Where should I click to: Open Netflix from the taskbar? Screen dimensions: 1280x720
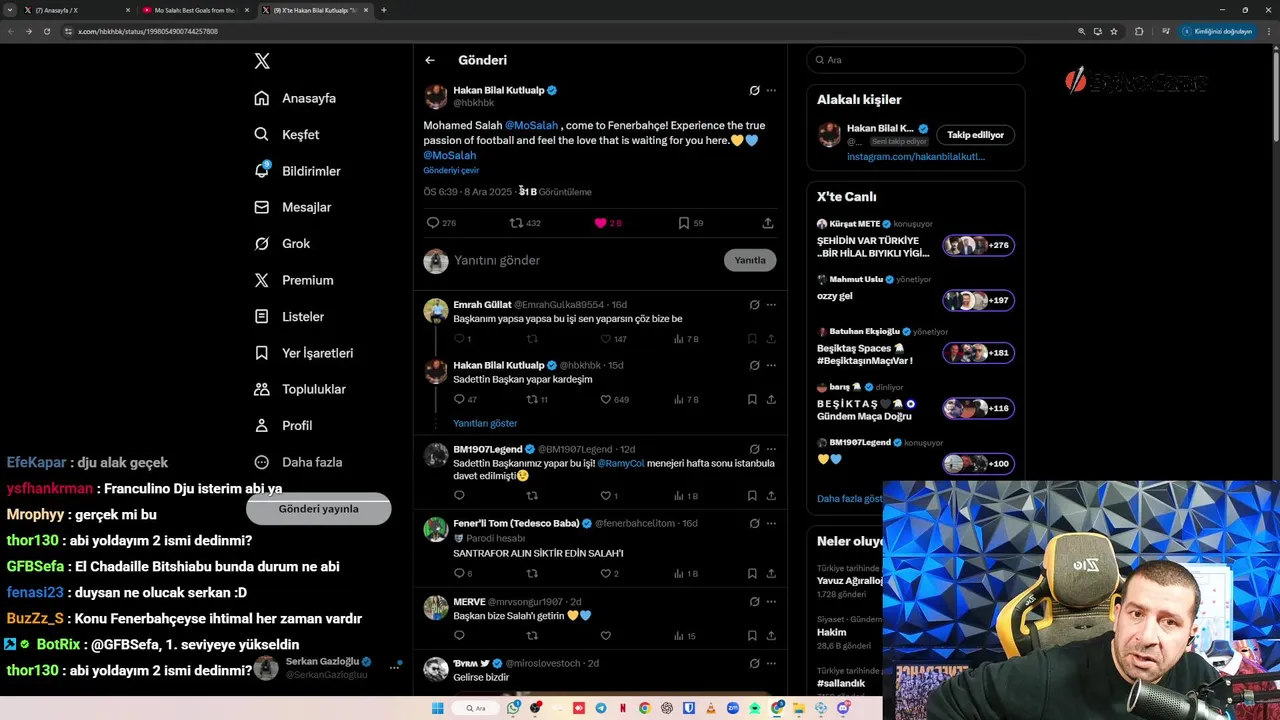pyautogui.click(x=623, y=708)
